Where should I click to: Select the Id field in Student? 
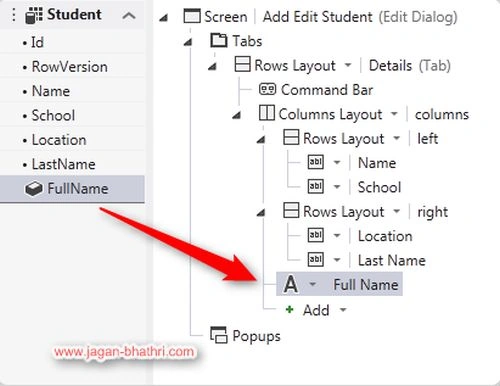point(72,42)
